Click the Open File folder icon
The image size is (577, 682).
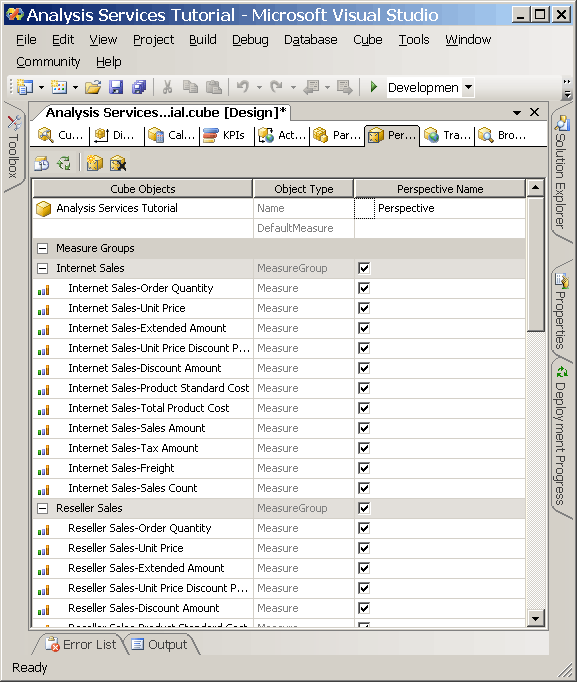pos(93,87)
